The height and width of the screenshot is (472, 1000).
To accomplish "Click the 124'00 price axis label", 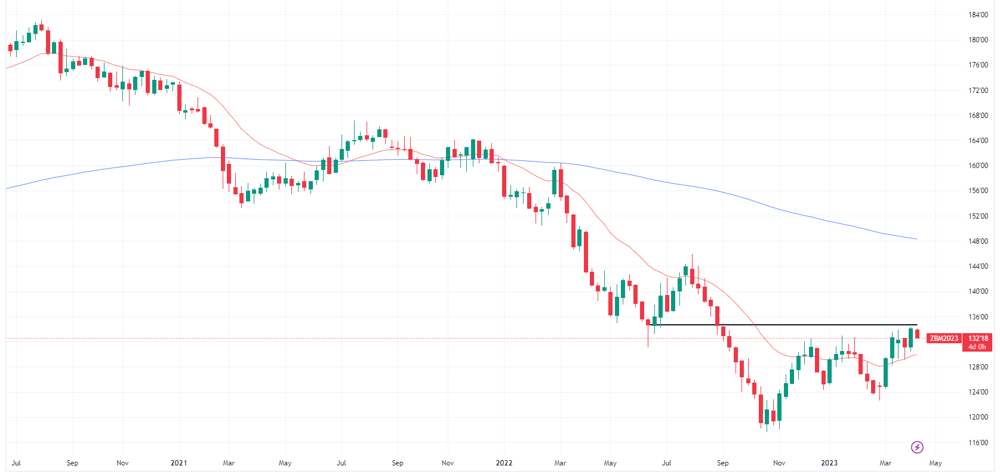I will coord(978,392).
